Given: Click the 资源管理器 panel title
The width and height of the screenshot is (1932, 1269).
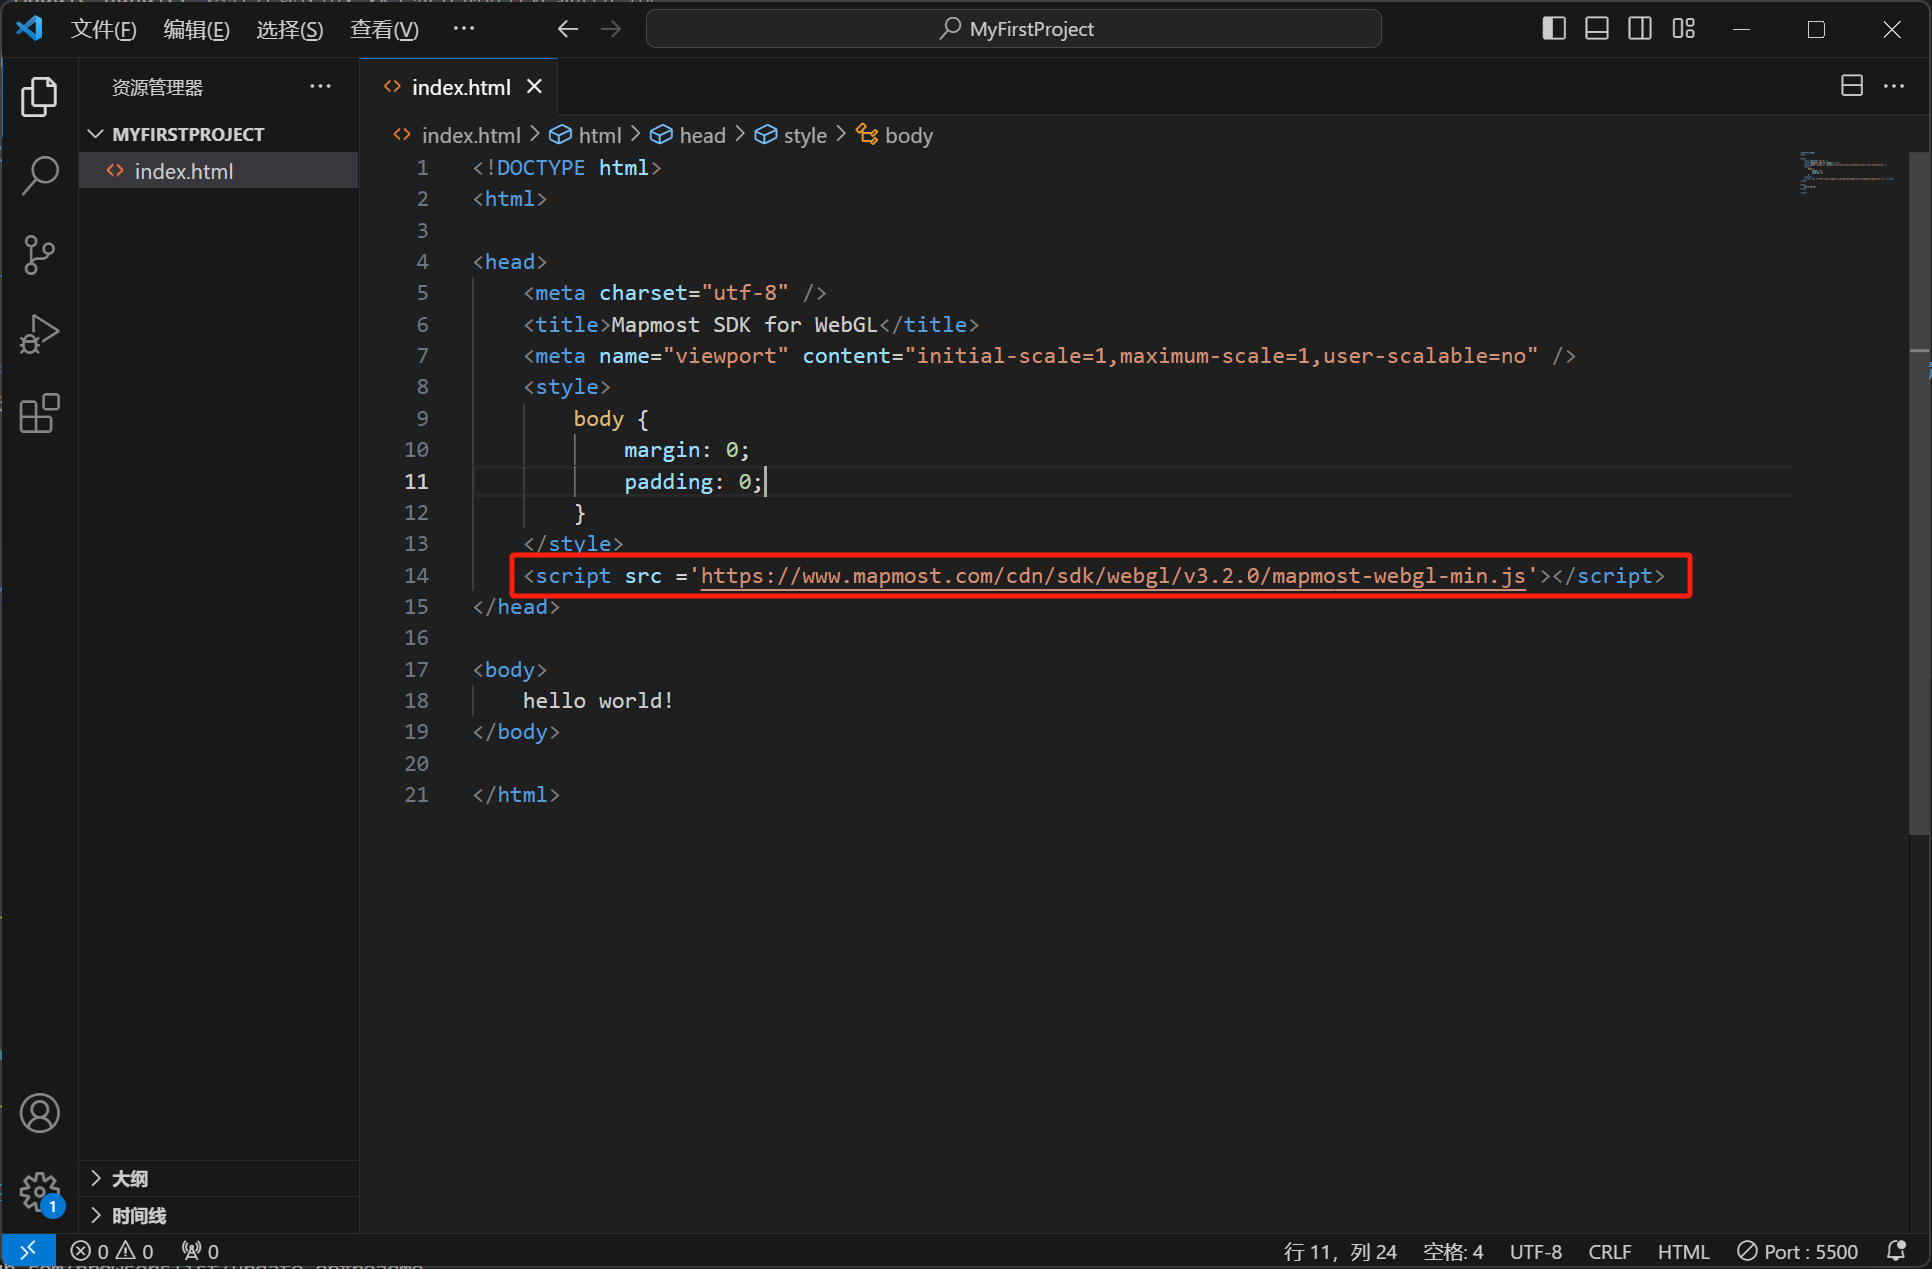Looking at the screenshot, I should (157, 87).
